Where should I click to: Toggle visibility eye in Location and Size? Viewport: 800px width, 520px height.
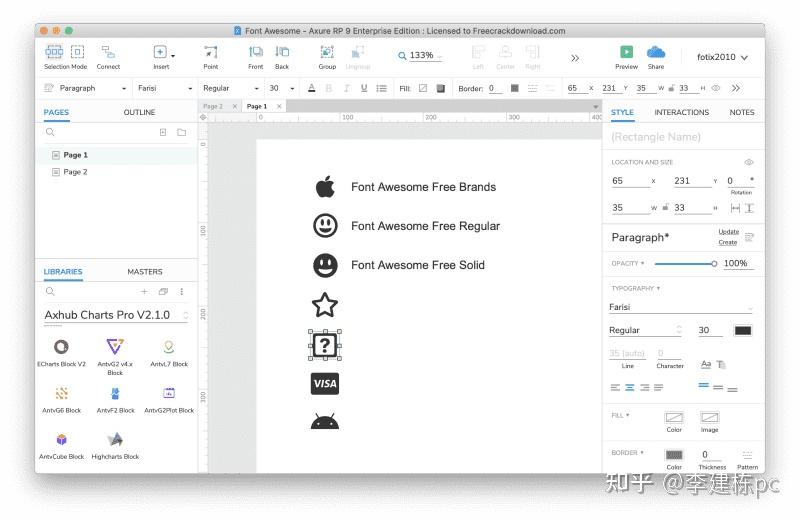click(748, 162)
